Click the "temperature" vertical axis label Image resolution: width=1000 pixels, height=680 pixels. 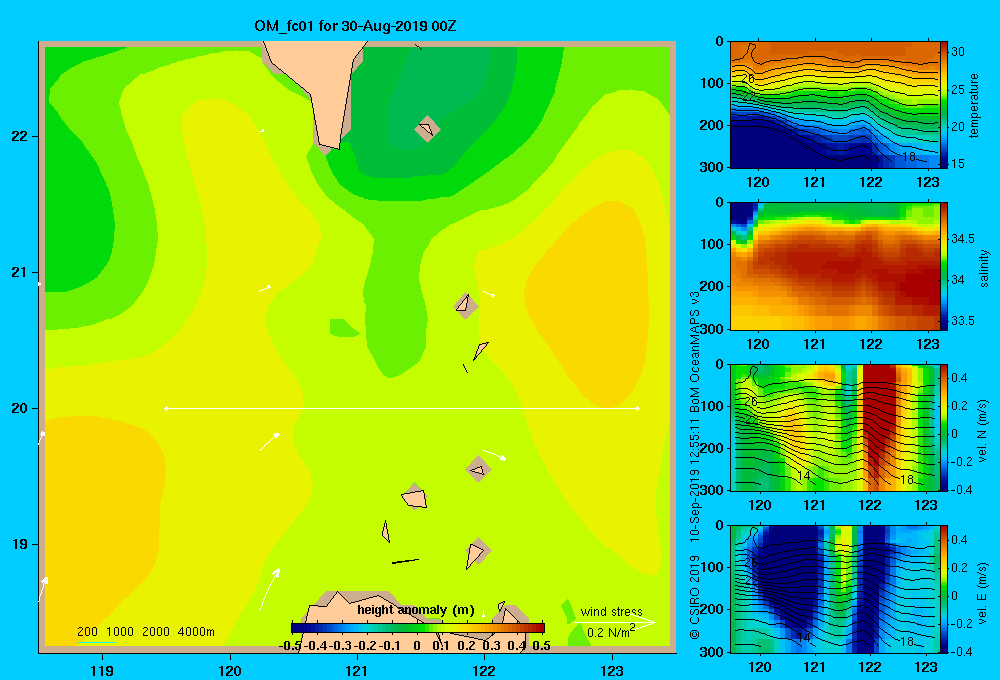(x=974, y=105)
